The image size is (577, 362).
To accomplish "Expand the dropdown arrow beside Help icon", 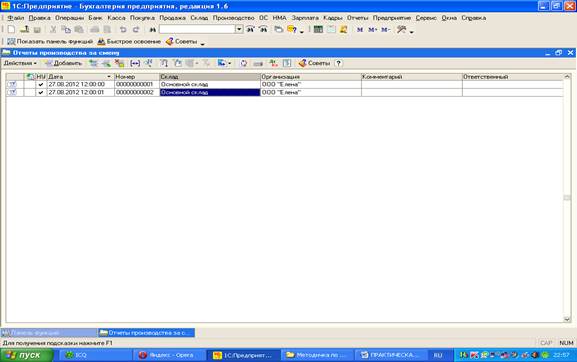I will tap(302, 32).
